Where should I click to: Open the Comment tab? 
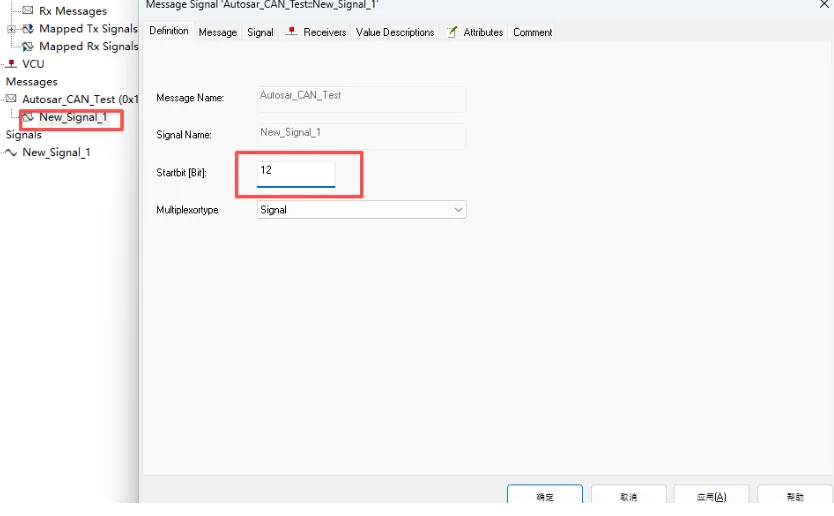coord(532,32)
